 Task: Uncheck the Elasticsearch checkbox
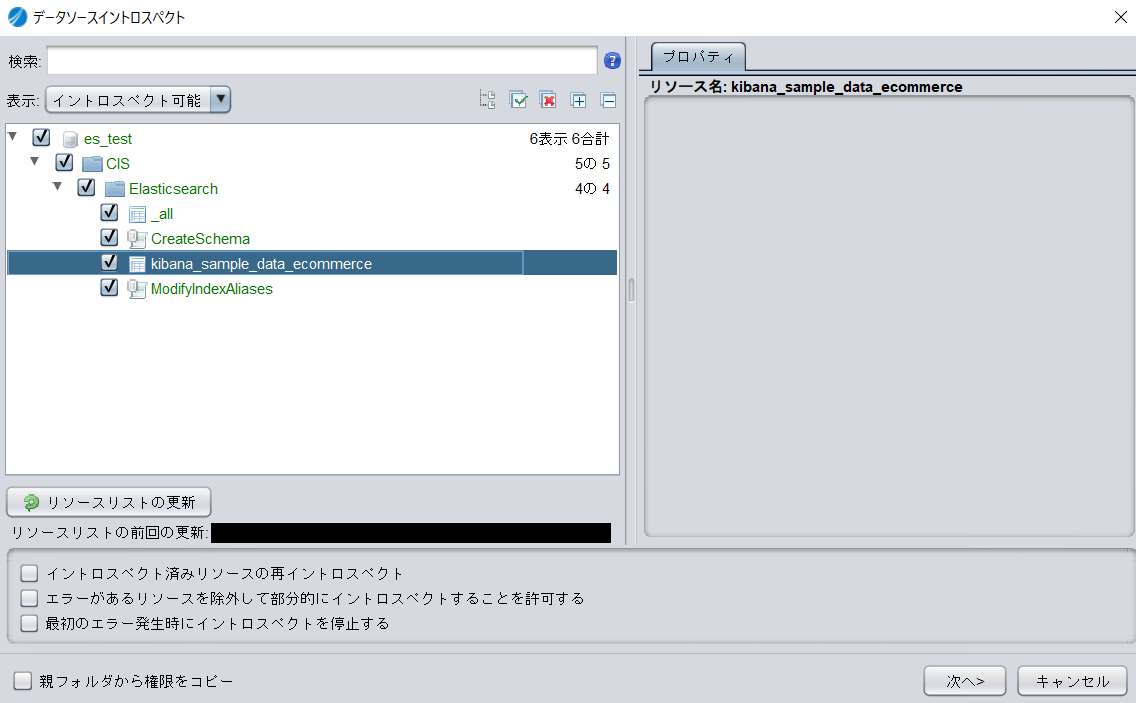(x=86, y=188)
